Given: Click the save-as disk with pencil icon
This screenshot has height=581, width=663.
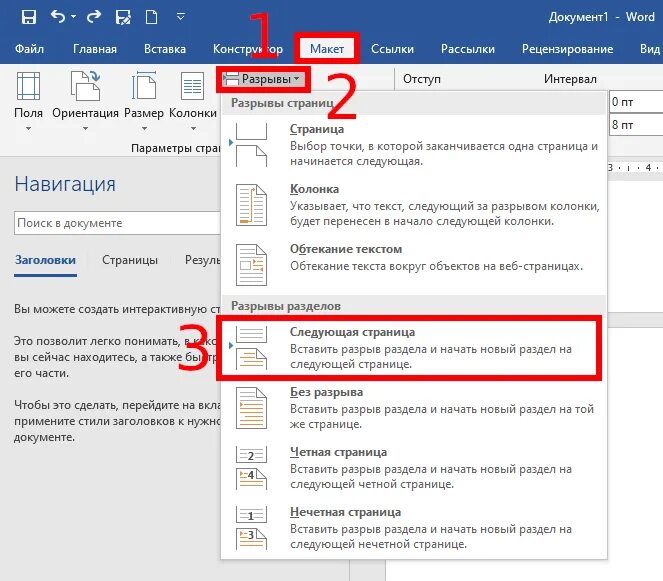Looking at the screenshot, I should (x=123, y=17).
